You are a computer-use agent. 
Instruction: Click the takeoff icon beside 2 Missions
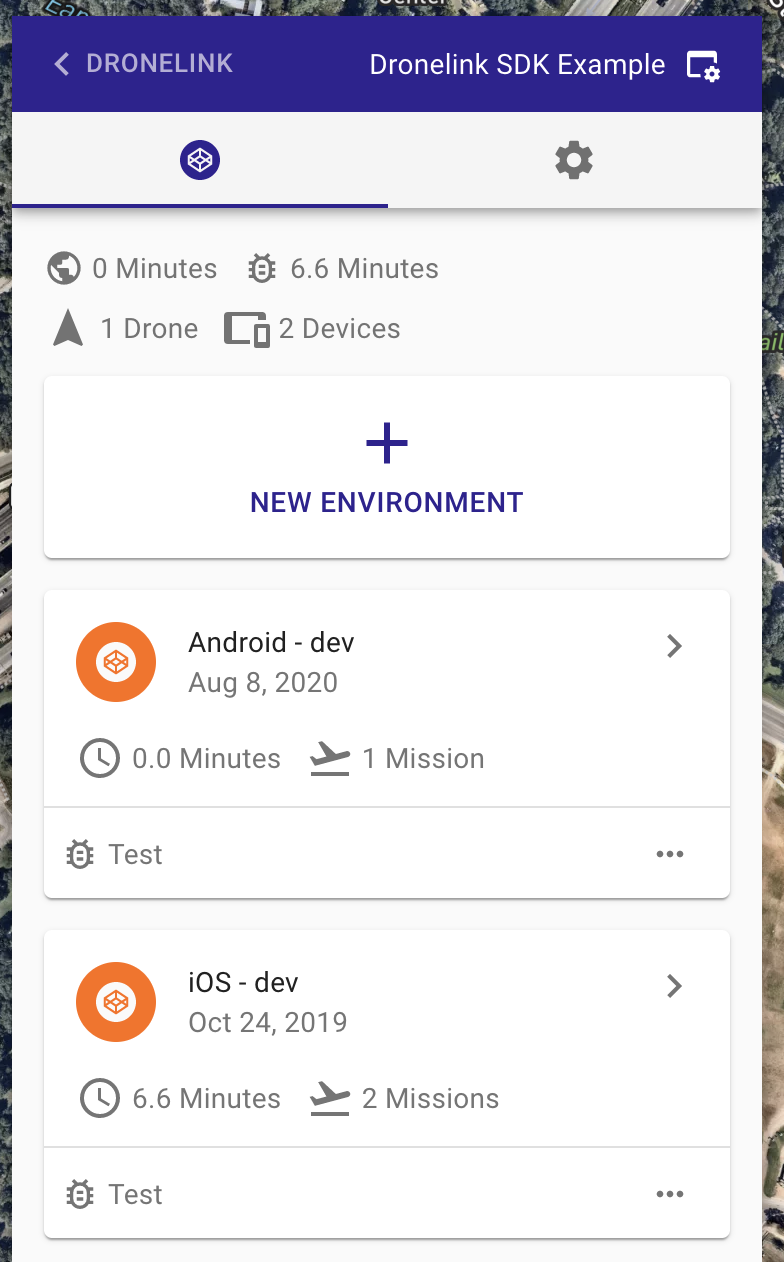[x=330, y=1099]
